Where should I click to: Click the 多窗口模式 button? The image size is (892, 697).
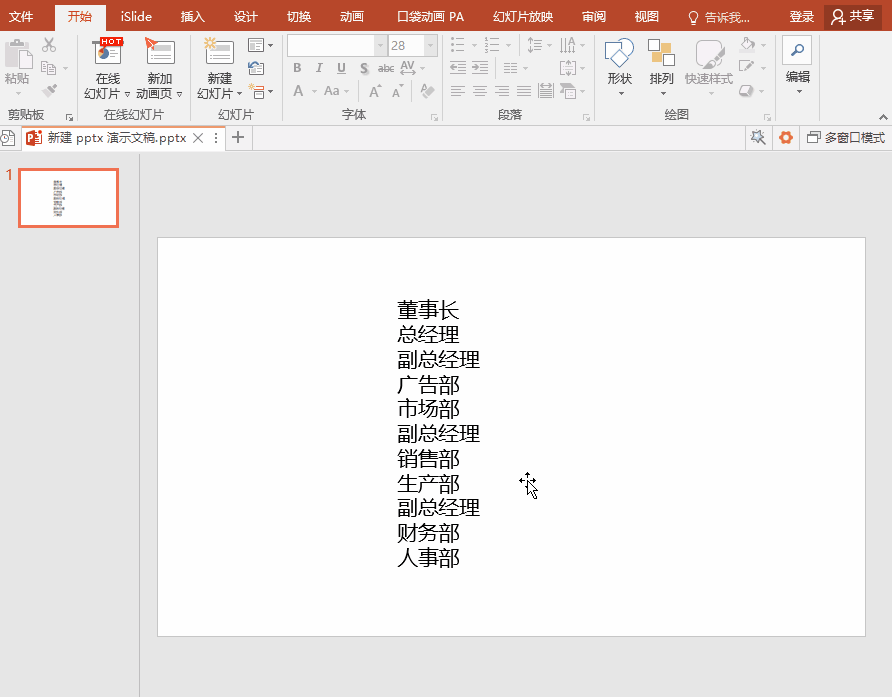(x=846, y=137)
